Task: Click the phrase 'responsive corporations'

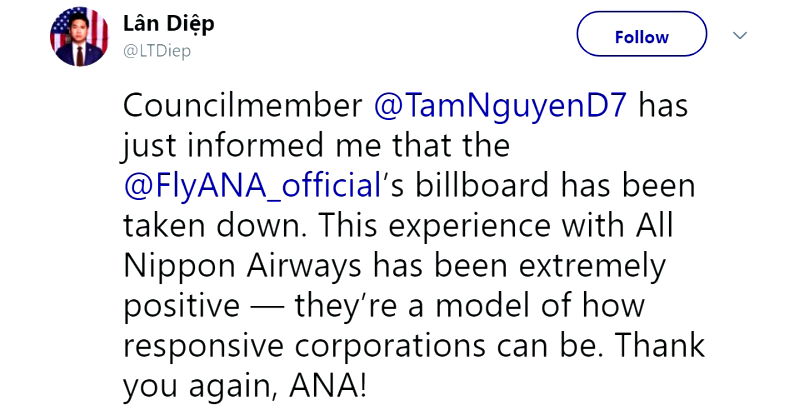Action: pyautogui.click(x=305, y=348)
